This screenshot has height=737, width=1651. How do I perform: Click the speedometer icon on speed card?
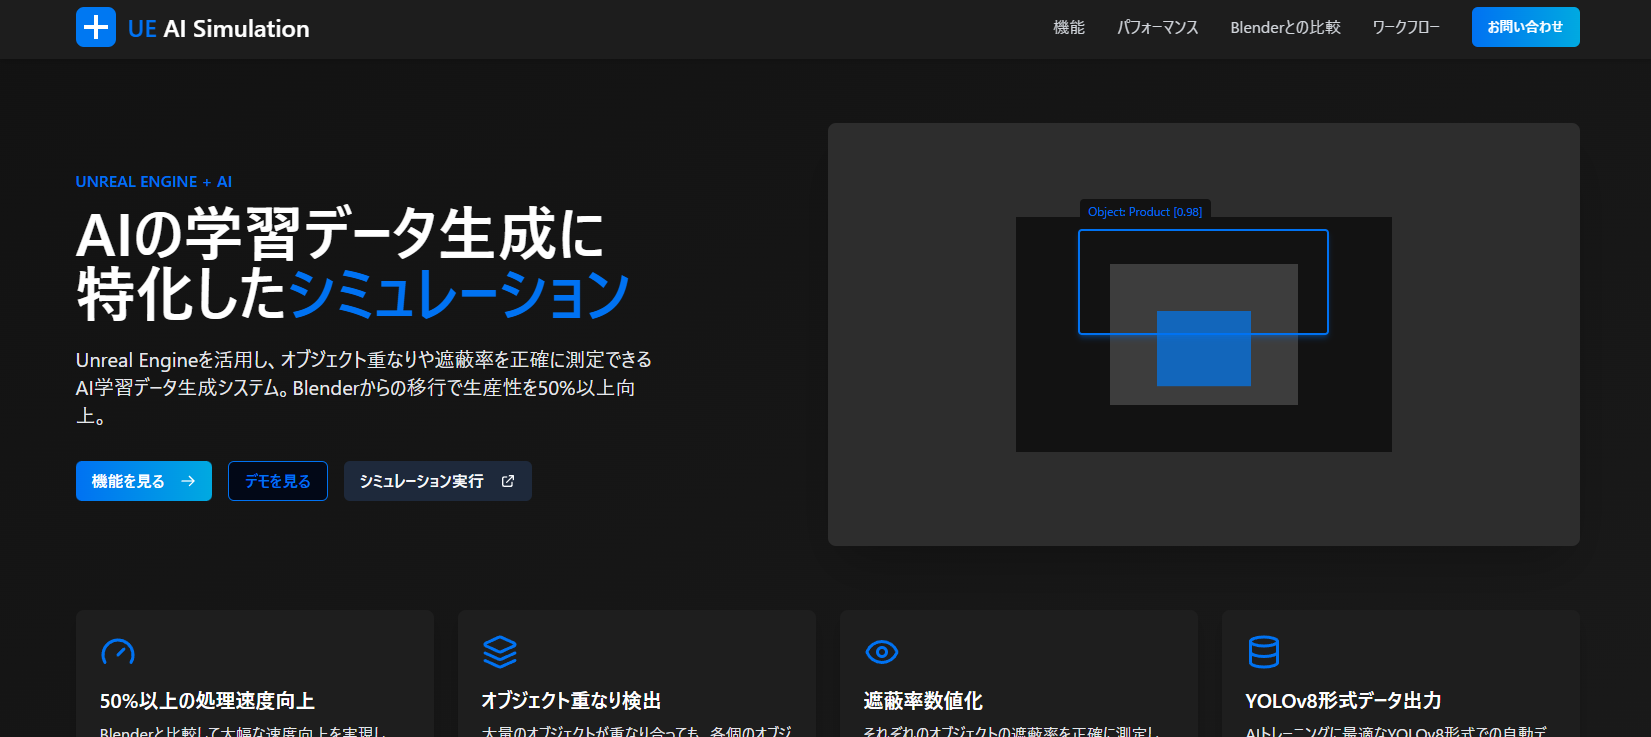118,652
